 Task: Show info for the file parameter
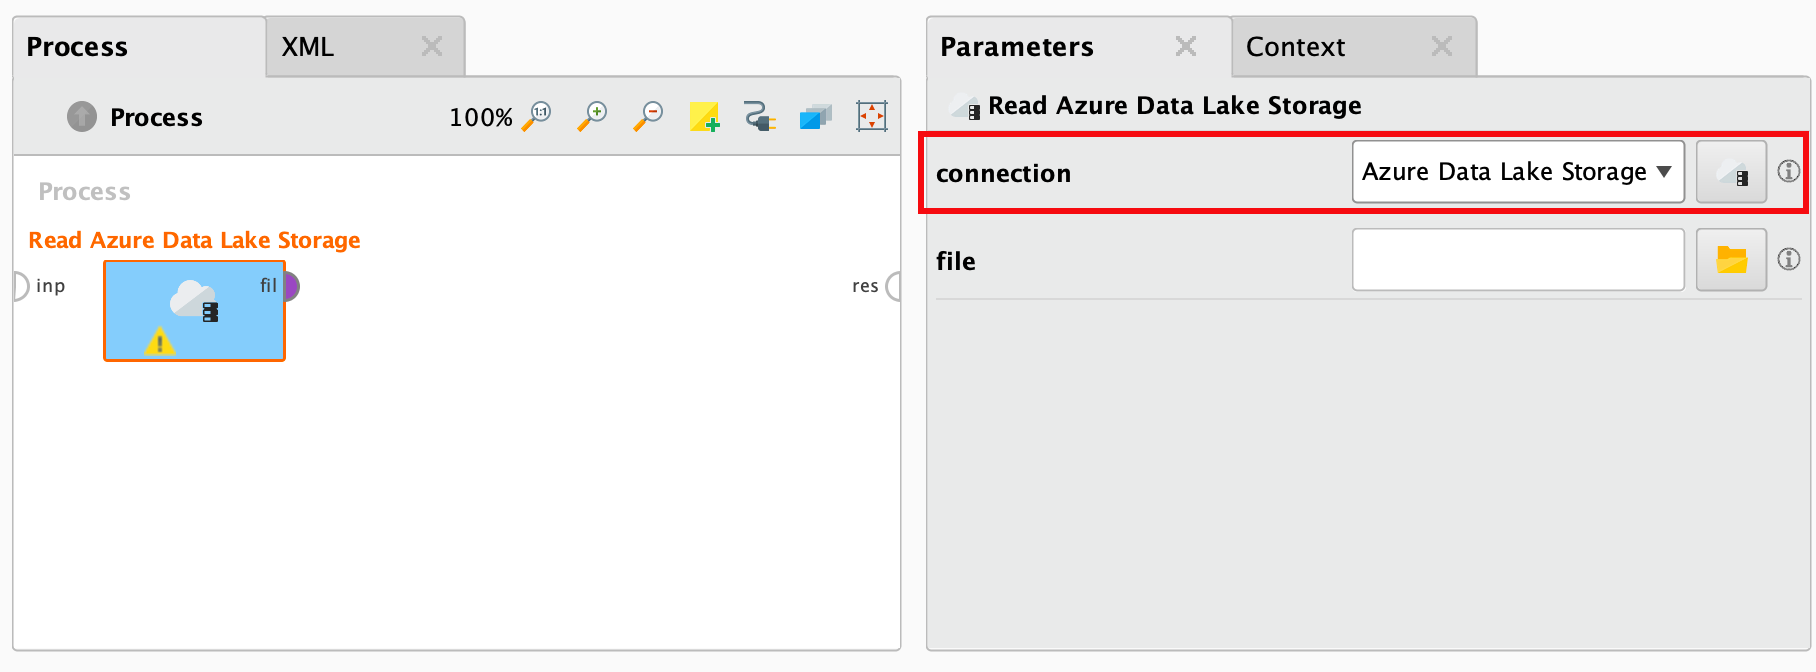(1788, 259)
